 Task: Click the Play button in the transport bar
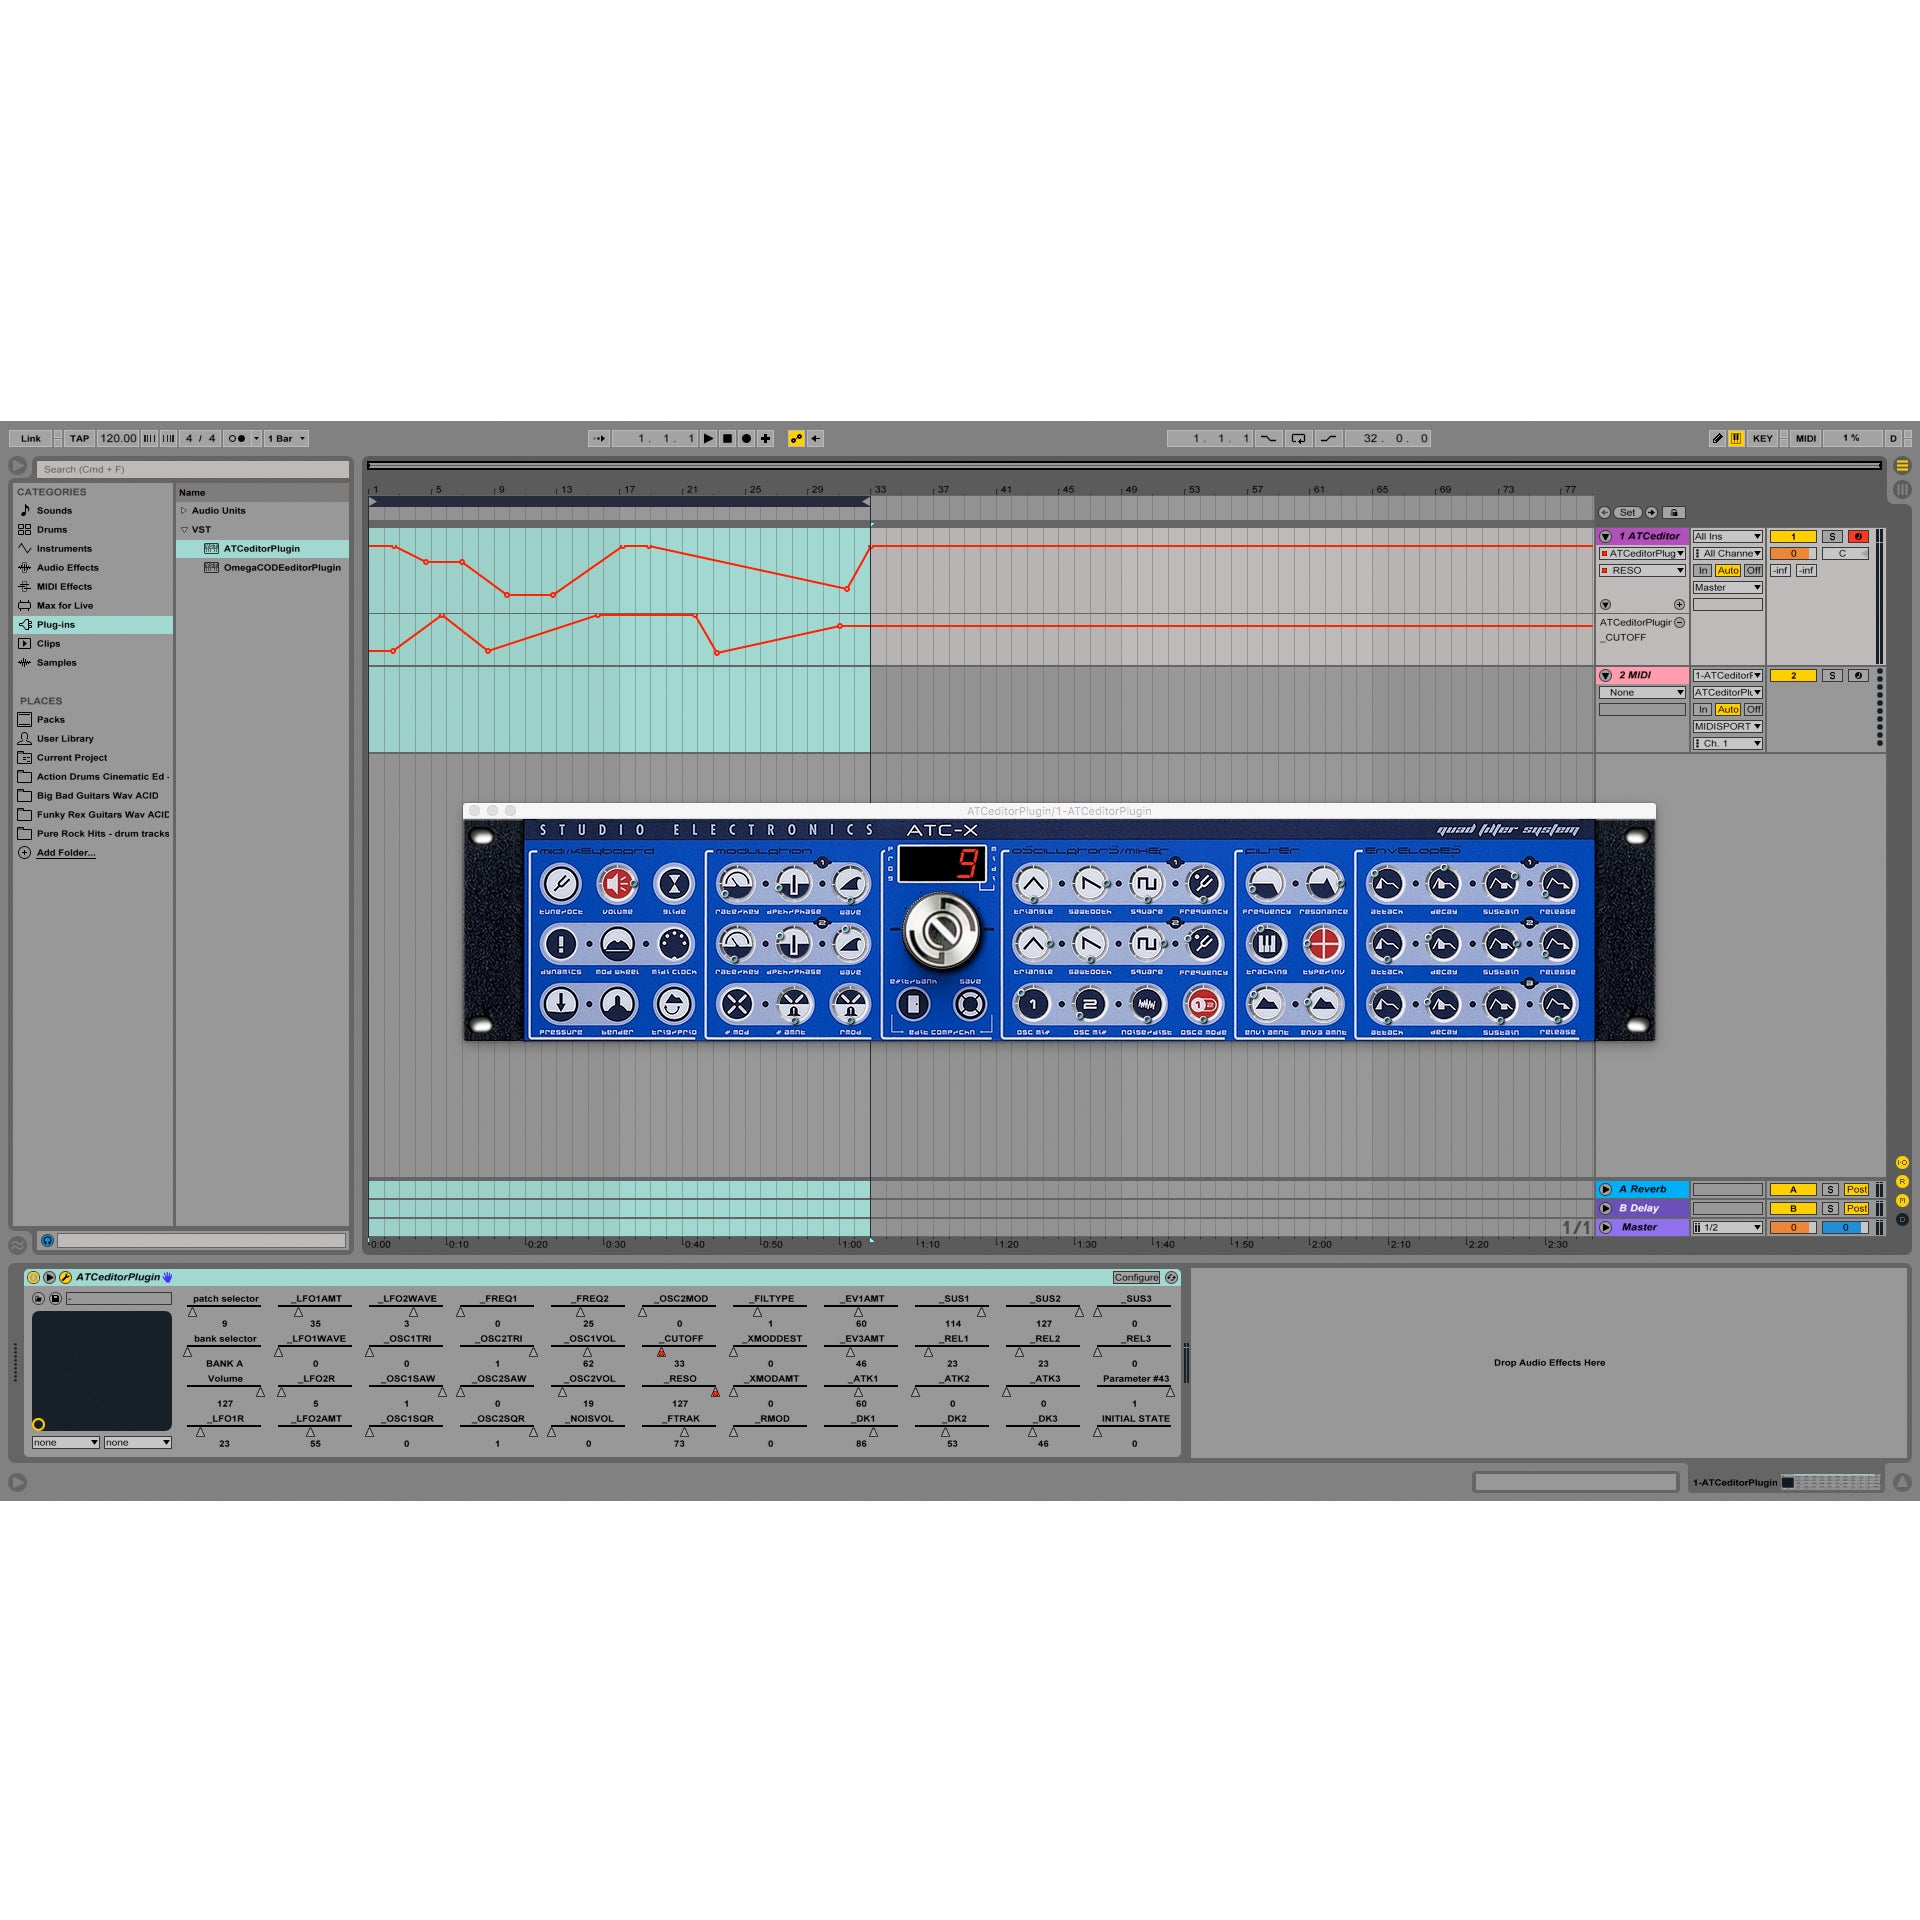(x=707, y=438)
